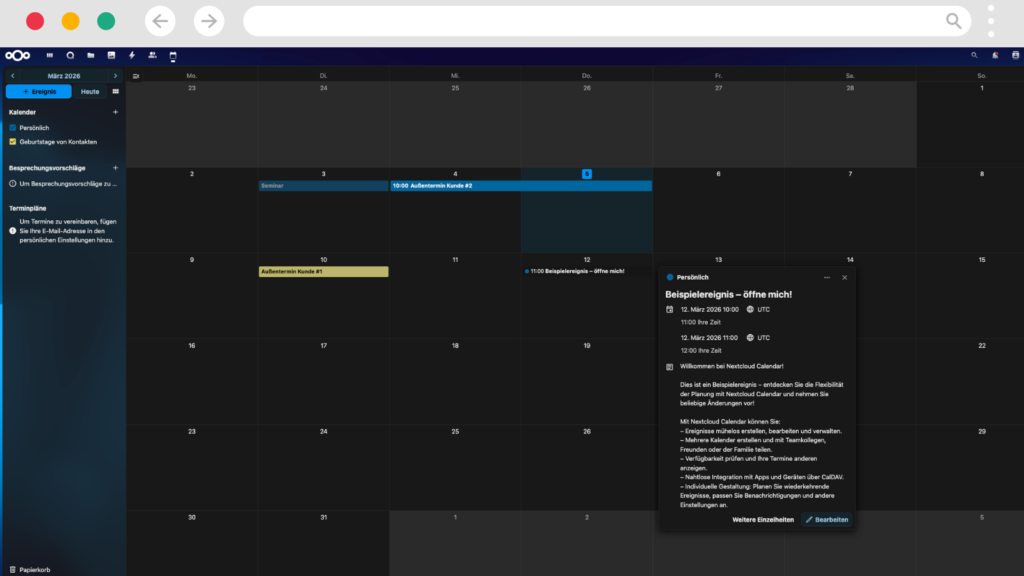Open unified search magnifier in Nextcloud header
Screen dimensions: 1024x576
click(975, 55)
